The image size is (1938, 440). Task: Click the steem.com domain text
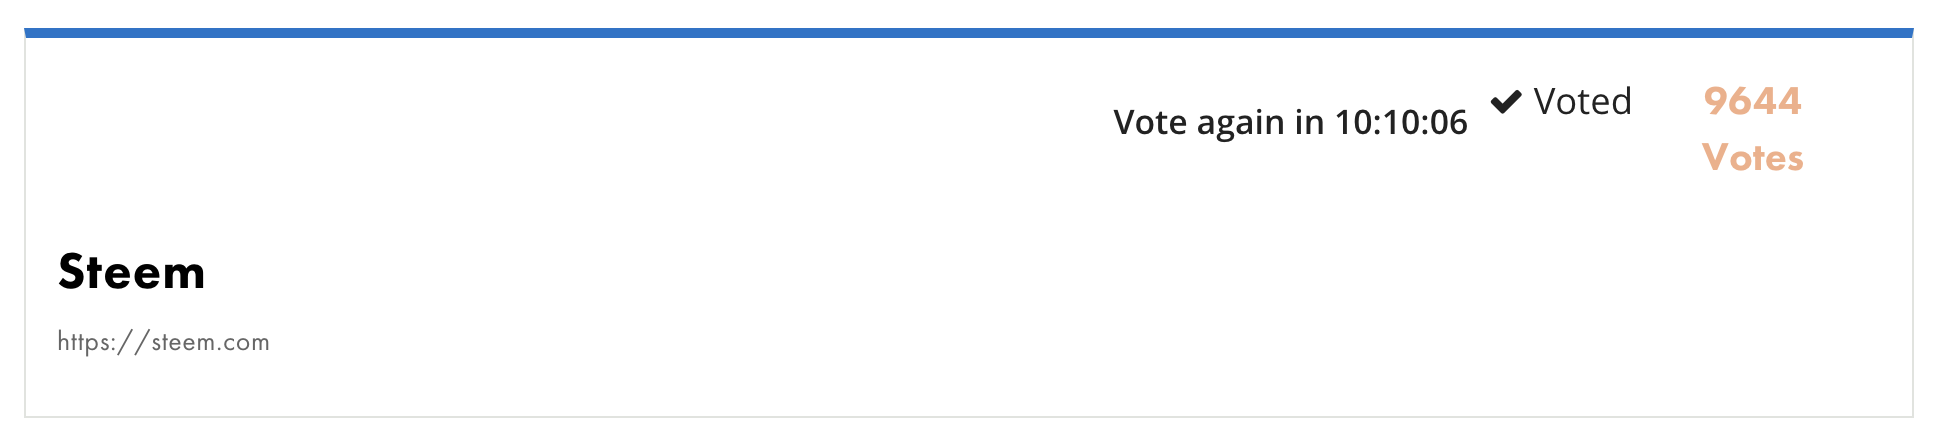pyautogui.click(x=210, y=342)
